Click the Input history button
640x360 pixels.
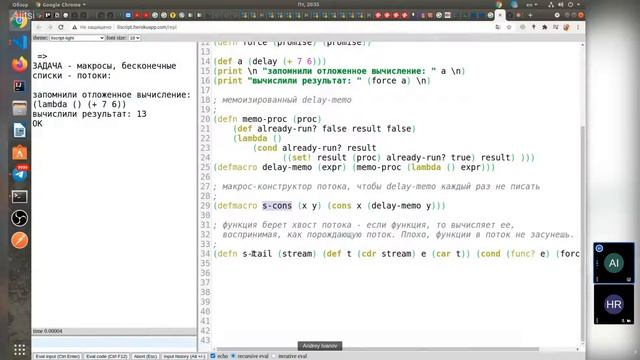point(184,356)
